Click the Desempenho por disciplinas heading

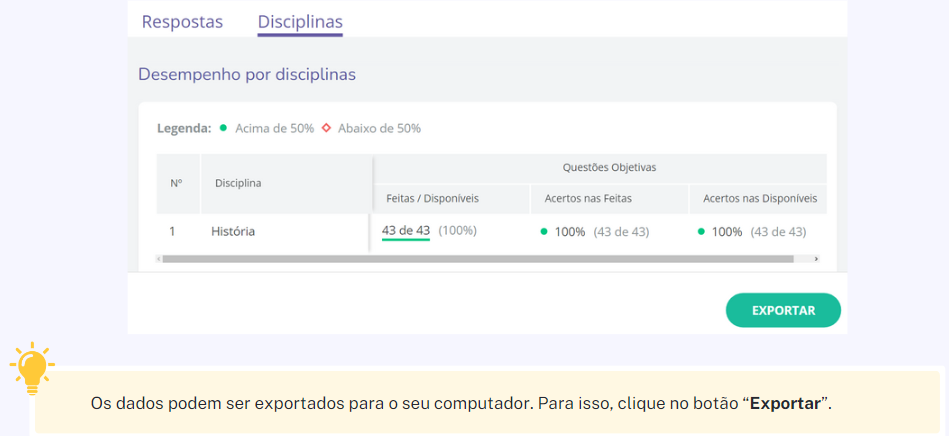247,74
